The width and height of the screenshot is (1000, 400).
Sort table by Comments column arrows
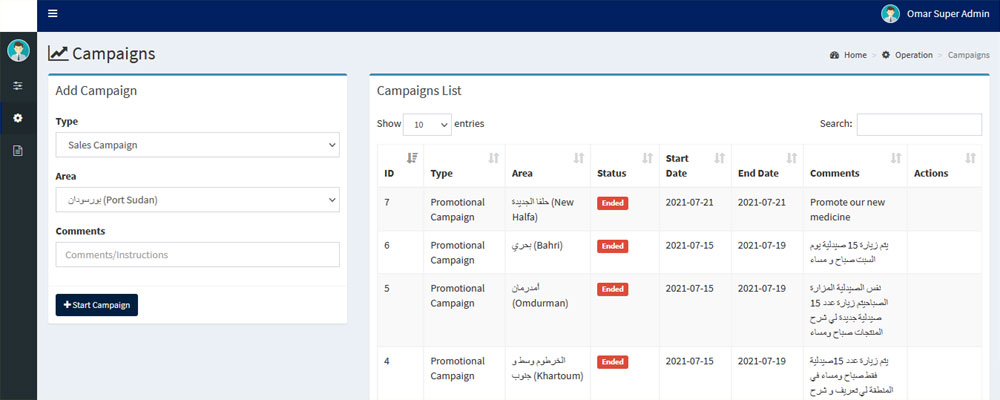[895, 158]
